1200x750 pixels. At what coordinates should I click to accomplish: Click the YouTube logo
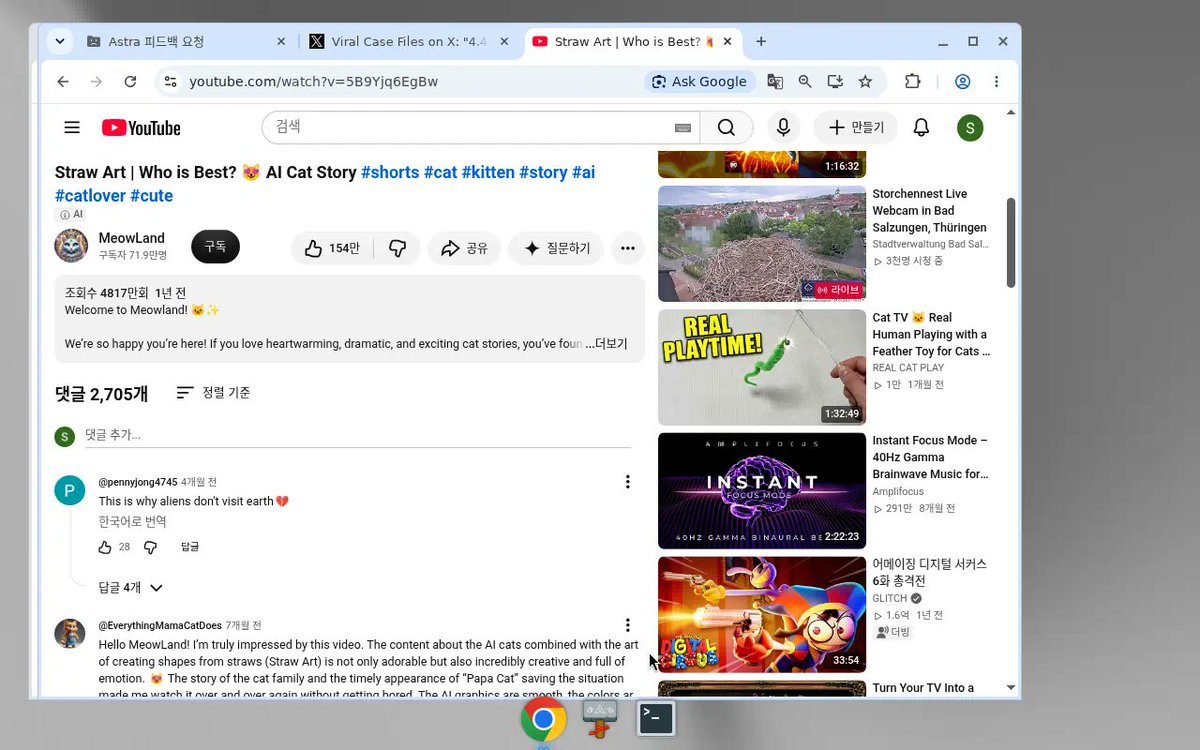tap(141, 128)
